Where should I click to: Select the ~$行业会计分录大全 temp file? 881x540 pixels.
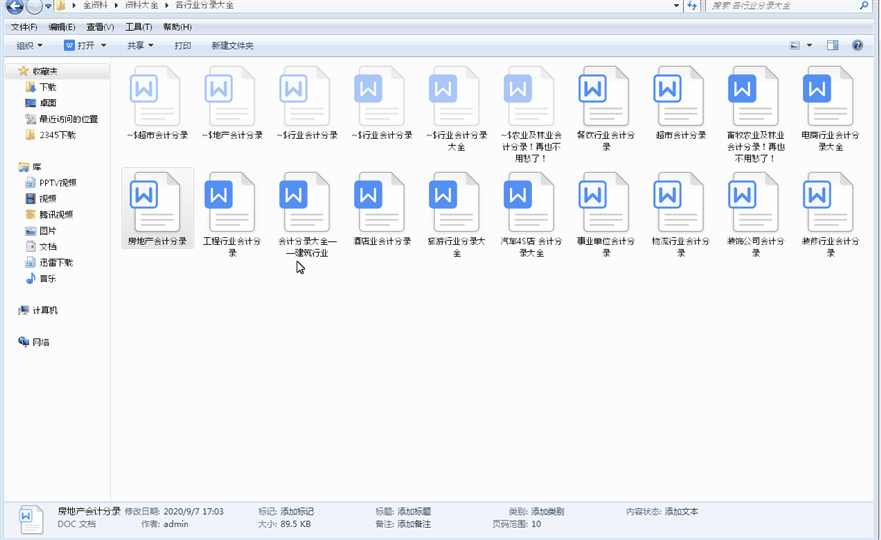[x=456, y=110]
